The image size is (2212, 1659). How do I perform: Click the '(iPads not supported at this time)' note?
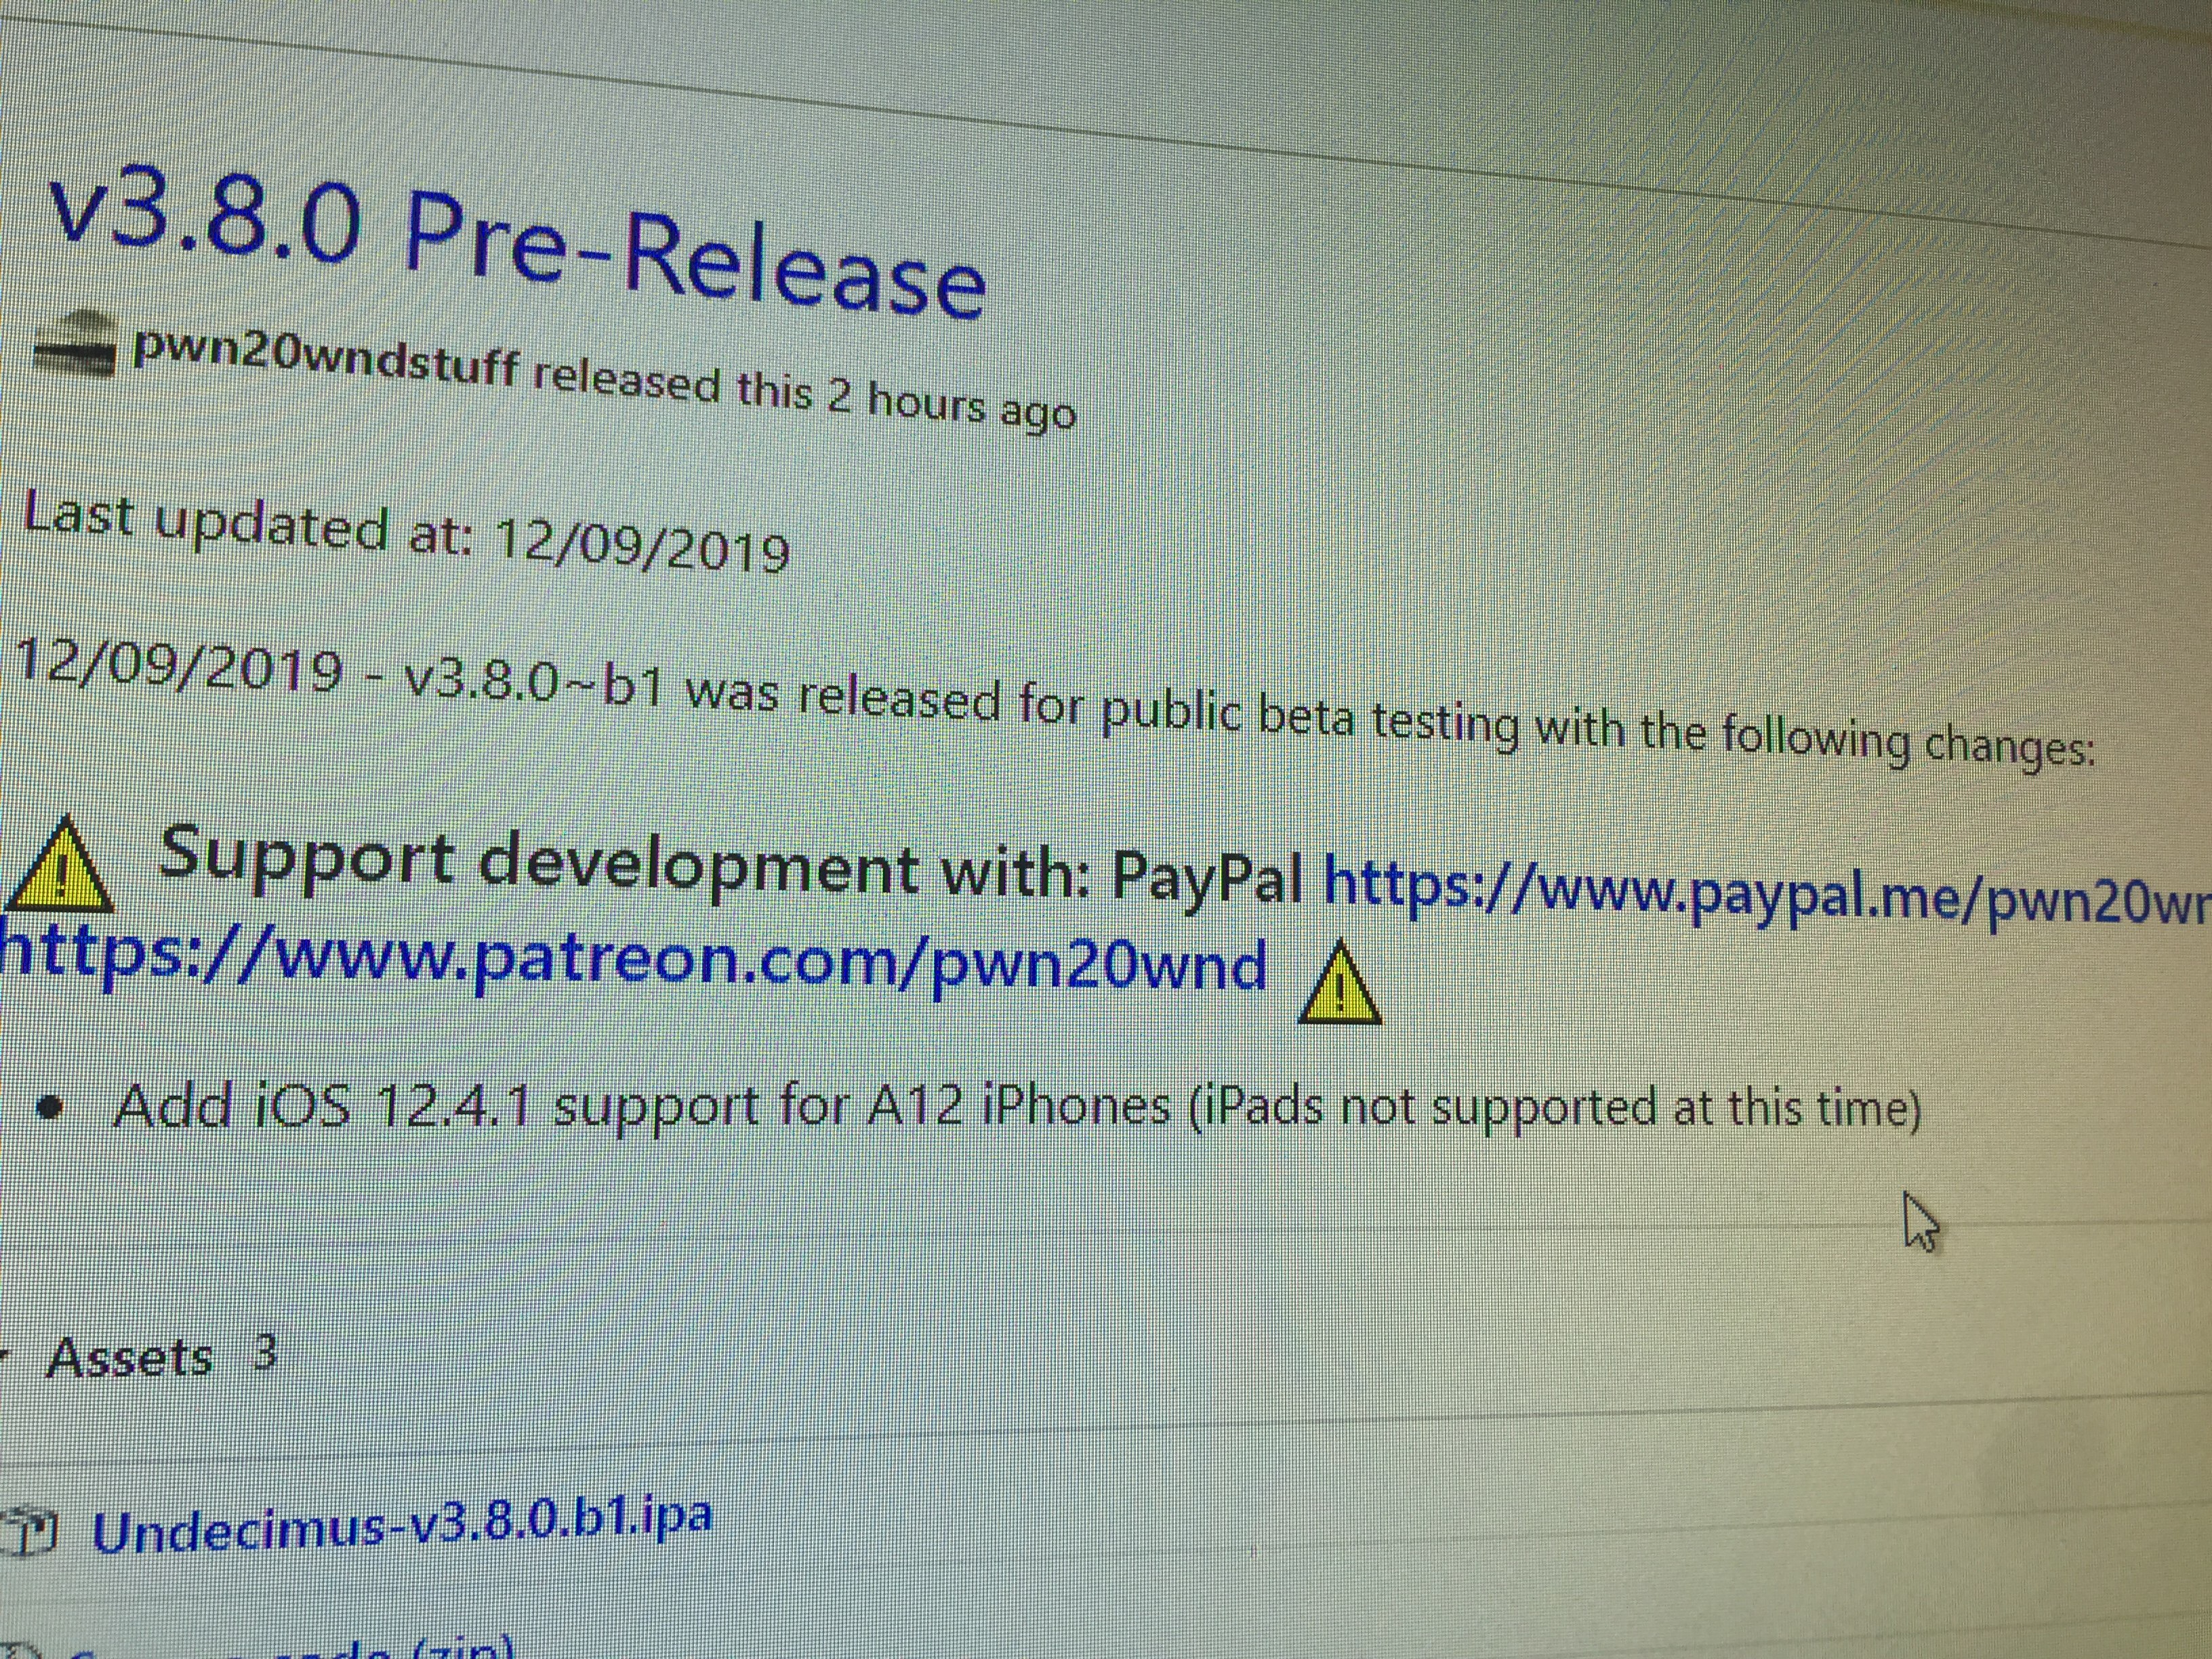click(1553, 1109)
